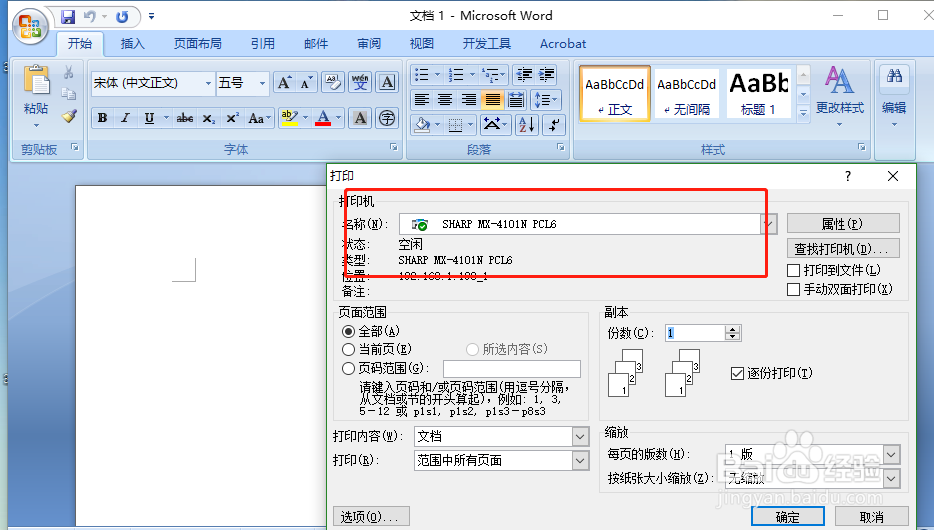The width and height of the screenshot is (934, 530).
Task: Sort text with A-Z icon
Action: click(527, 124)
